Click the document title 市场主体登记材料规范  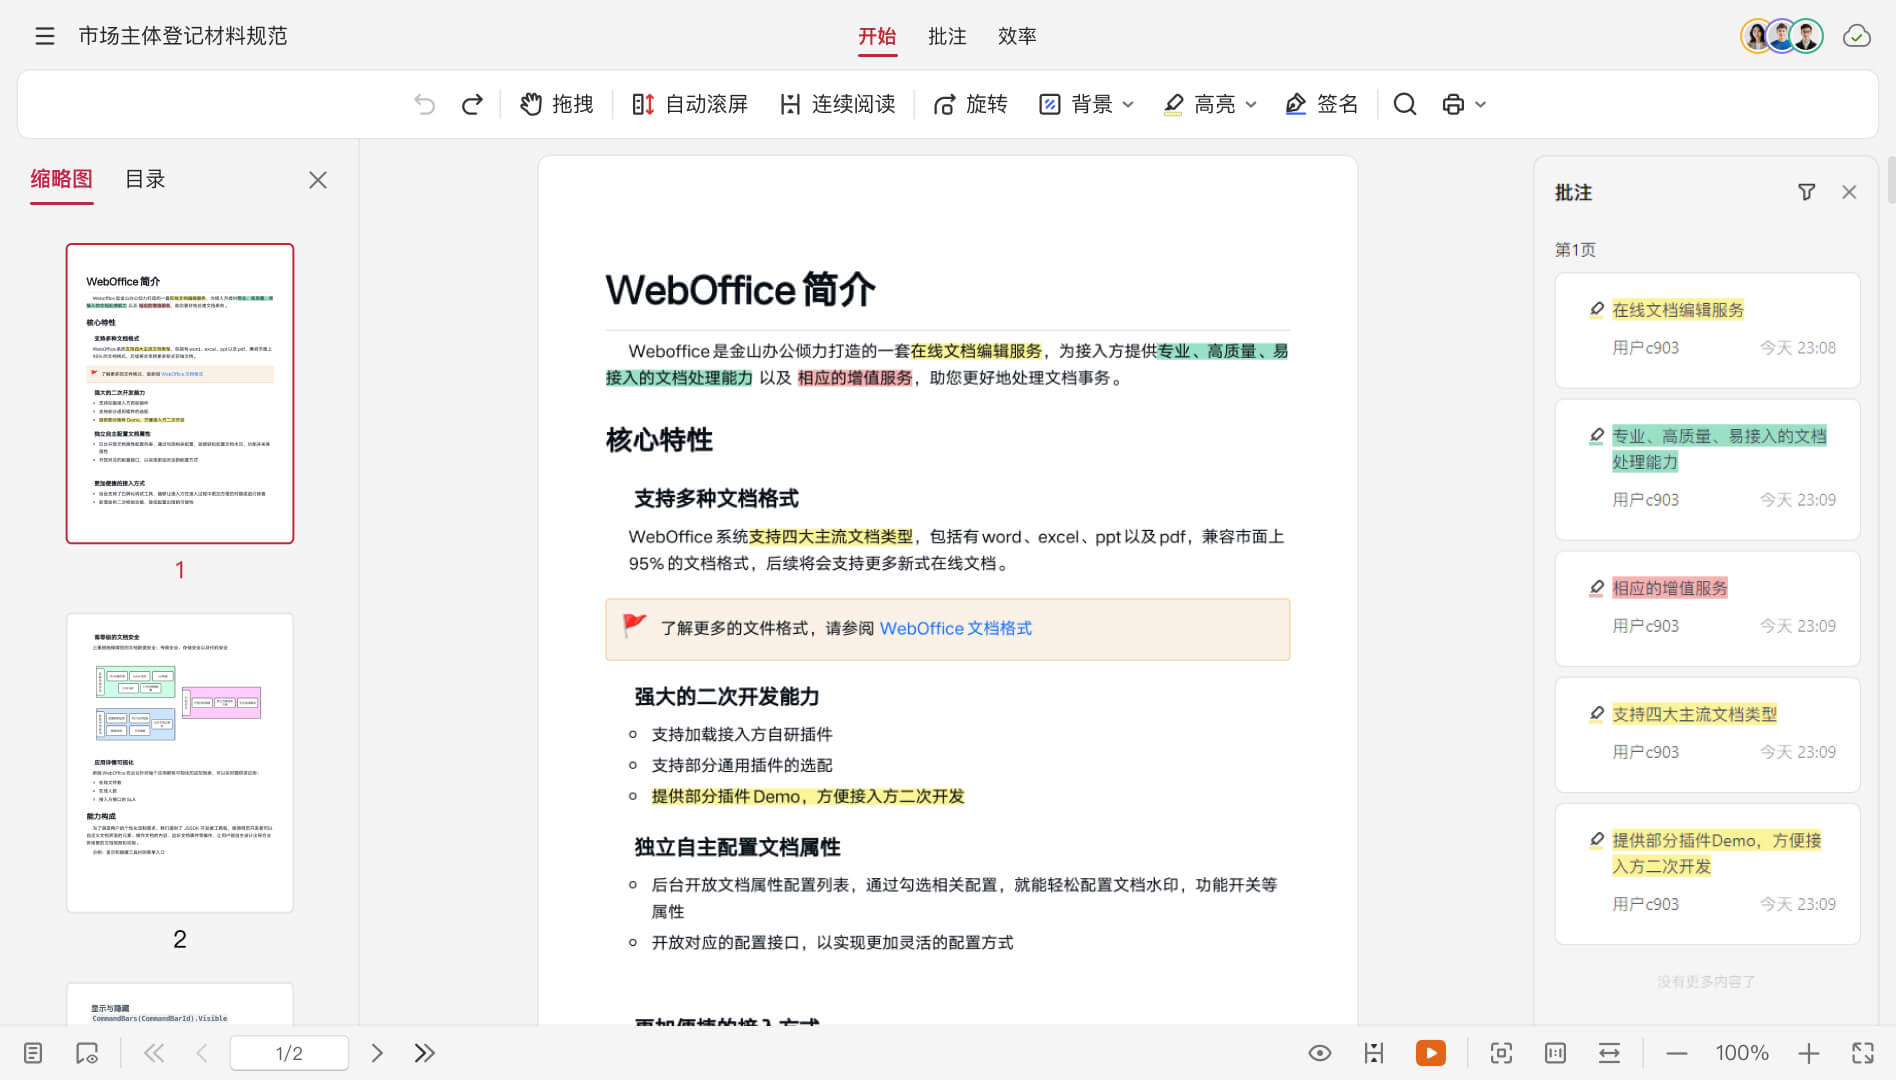(x=183, y=36)
